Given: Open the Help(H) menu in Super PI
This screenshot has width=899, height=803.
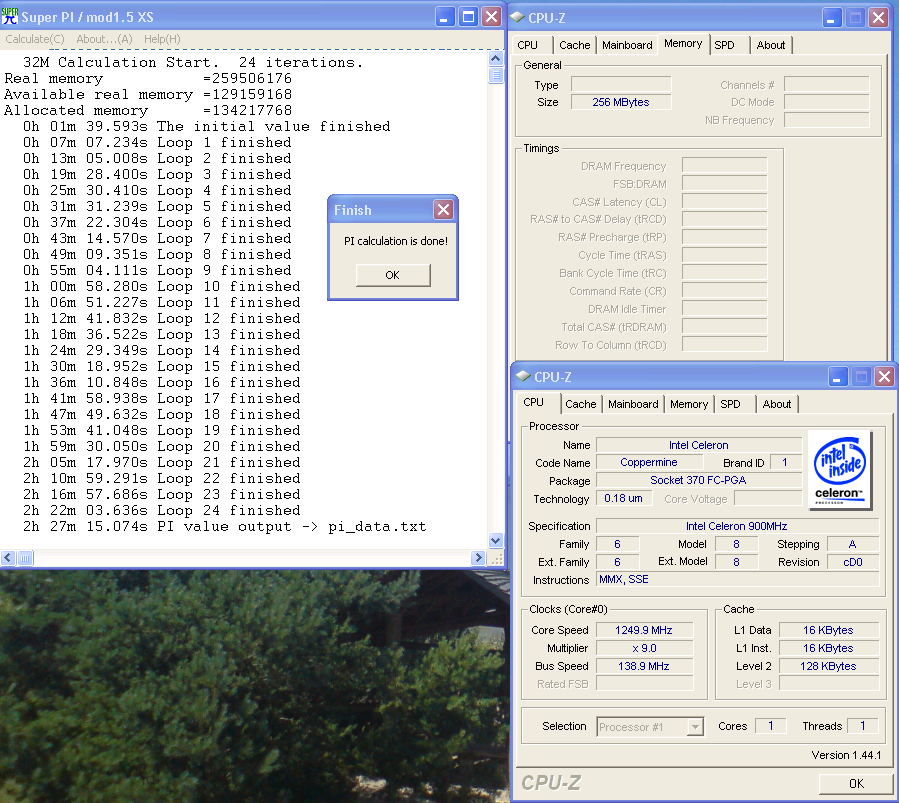Looking at the screenshot, I should [162, 39].
